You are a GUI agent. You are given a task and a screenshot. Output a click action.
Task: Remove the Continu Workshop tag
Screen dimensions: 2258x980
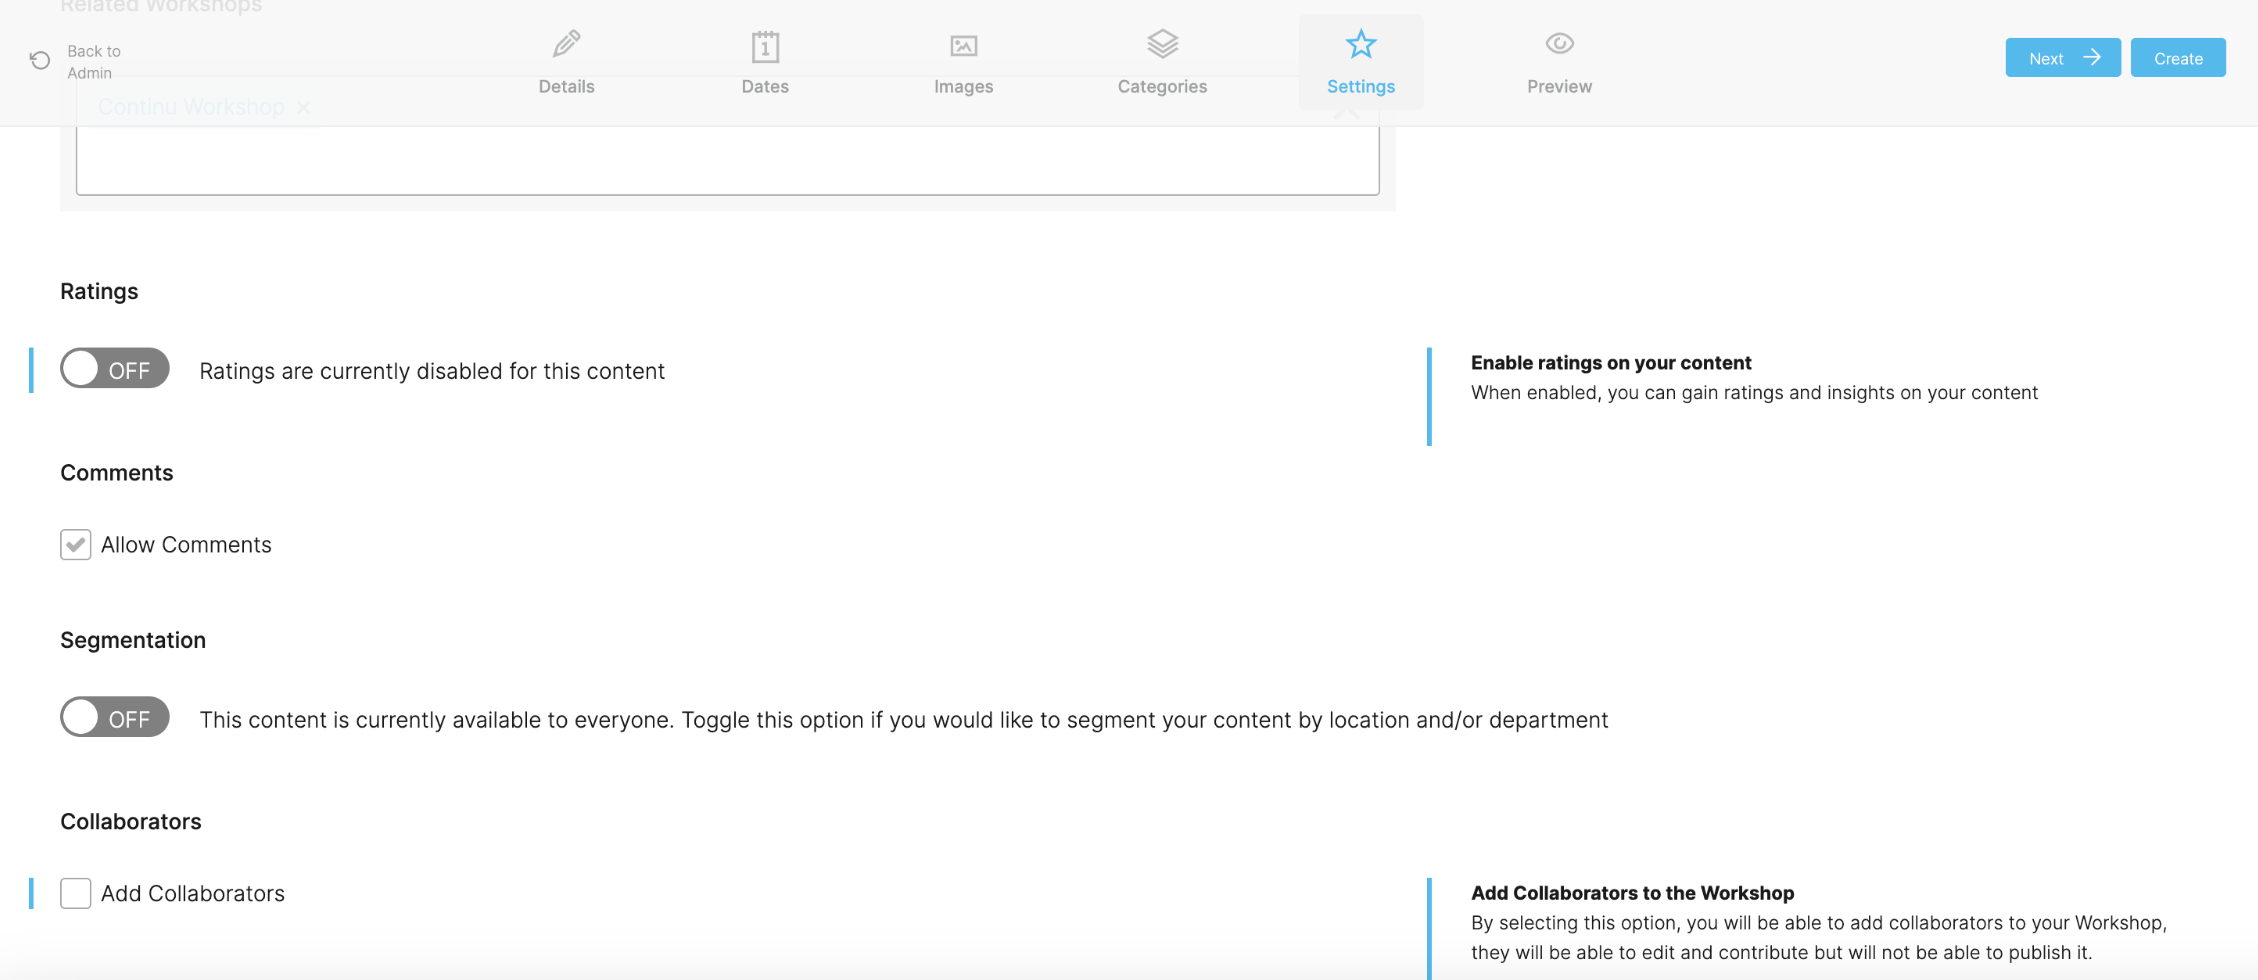303,107
